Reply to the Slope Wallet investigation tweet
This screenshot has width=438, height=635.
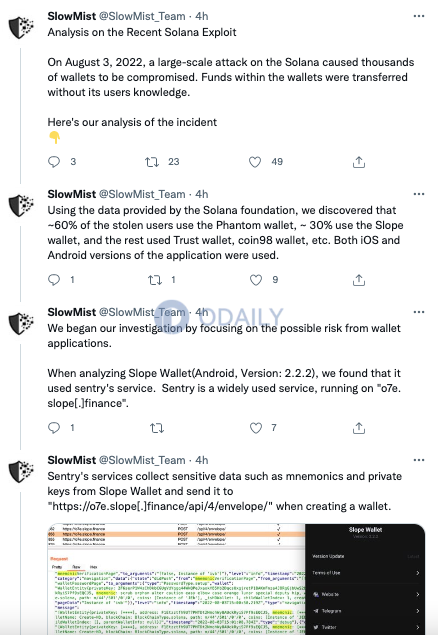coord(54,428)
